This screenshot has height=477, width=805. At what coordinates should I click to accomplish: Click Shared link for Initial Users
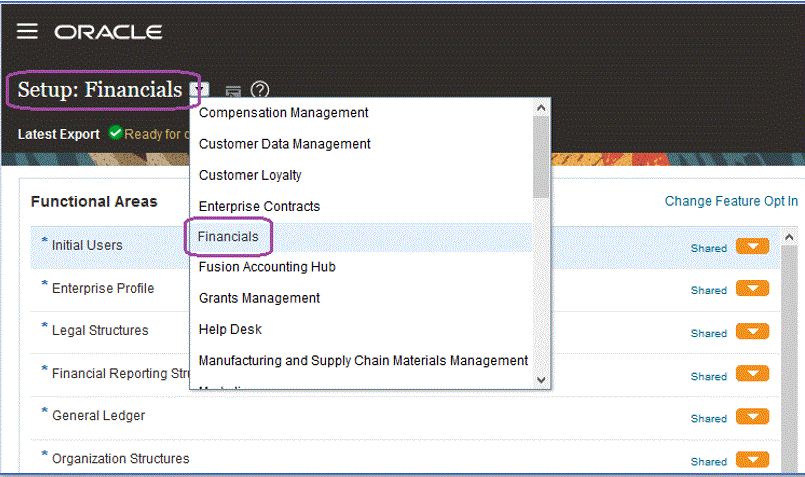tap(708, 248)
